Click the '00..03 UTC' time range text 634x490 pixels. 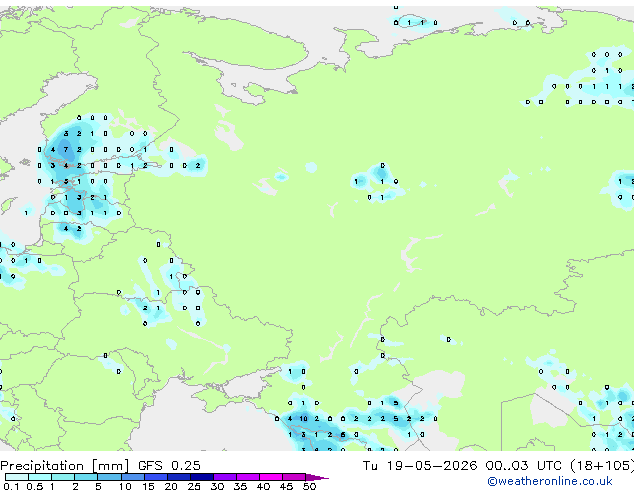coord(524,465)
